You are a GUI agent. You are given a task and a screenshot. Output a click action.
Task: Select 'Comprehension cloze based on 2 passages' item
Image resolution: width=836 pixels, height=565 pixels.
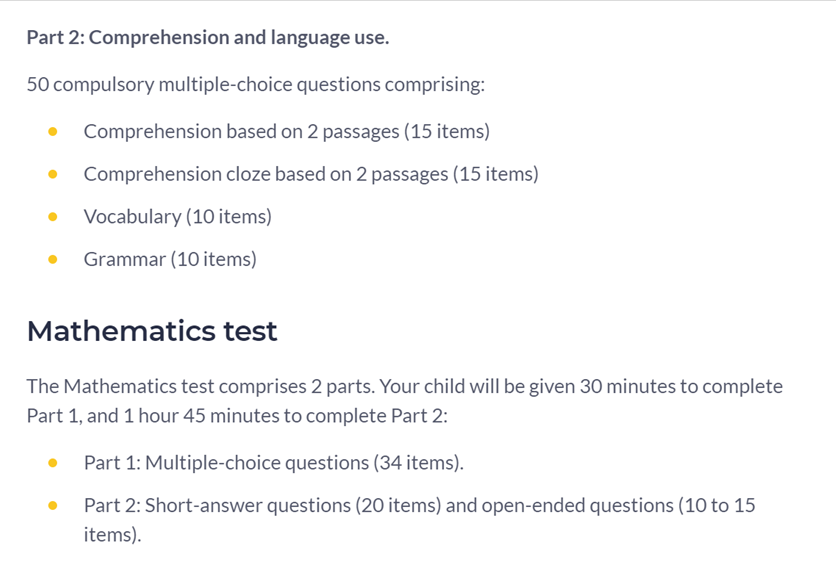(311, 174)
